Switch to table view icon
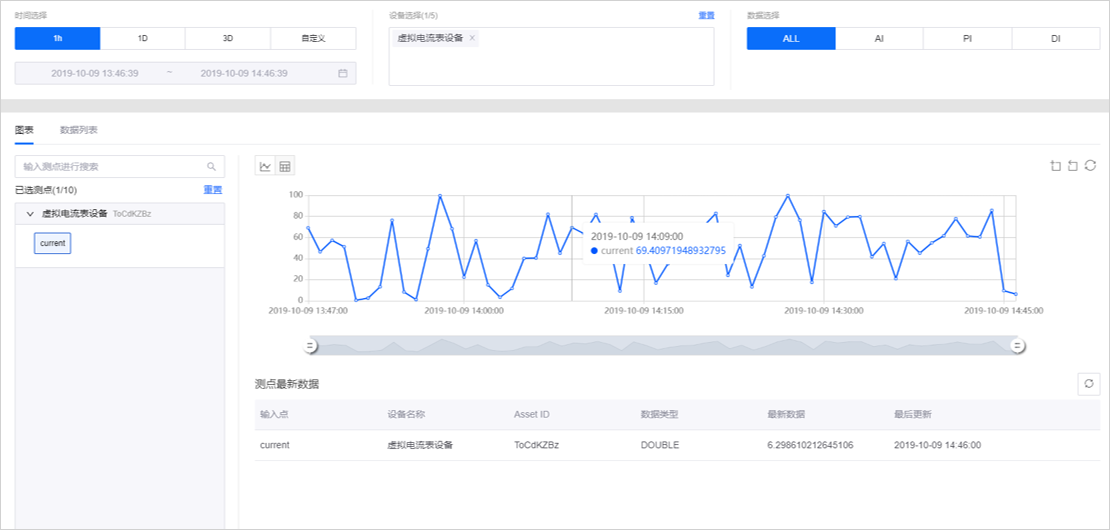The width and height of the screenshot is (1110, 530). click(x=285, y=166)
